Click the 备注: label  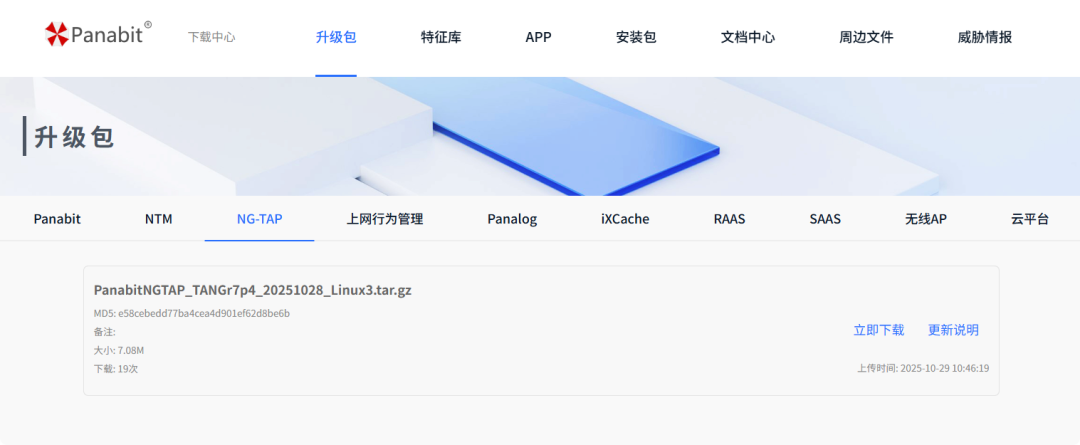[105, 332]
